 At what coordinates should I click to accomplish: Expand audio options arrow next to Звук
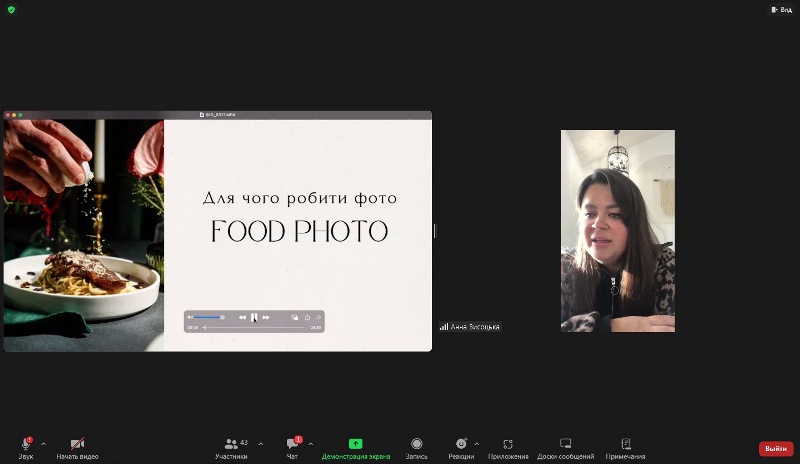[43, 444]
